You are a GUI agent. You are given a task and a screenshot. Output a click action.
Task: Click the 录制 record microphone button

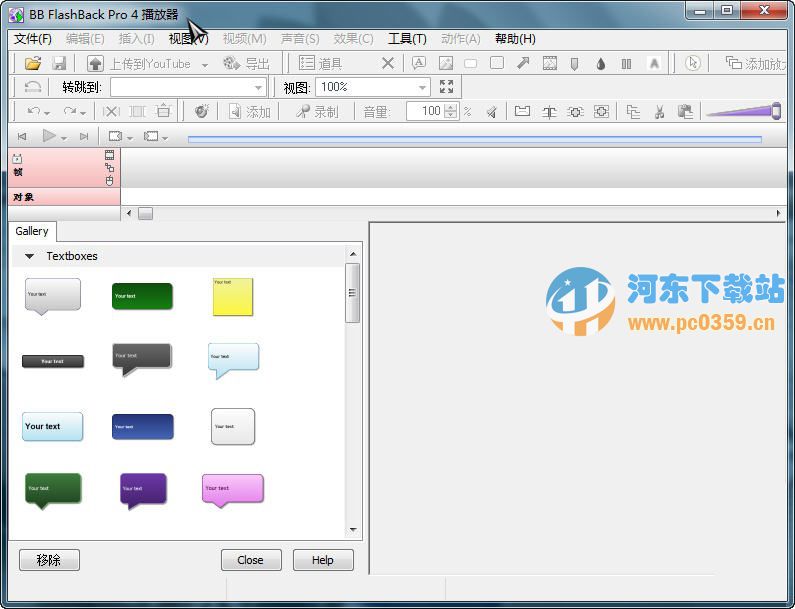[x=317, y=112]
